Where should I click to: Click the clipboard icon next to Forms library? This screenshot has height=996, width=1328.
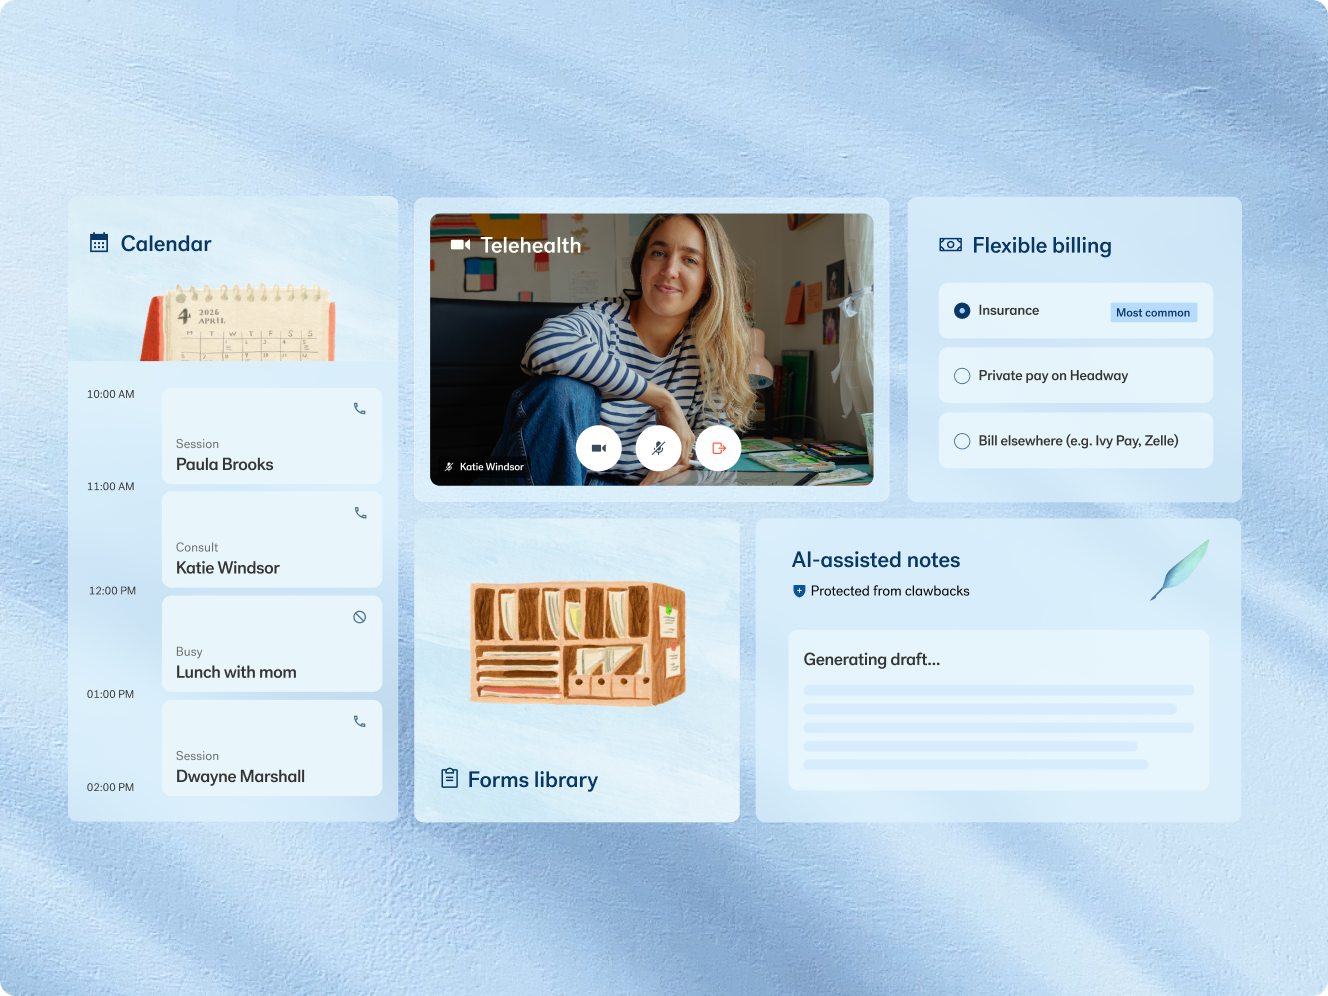[450, 778]
